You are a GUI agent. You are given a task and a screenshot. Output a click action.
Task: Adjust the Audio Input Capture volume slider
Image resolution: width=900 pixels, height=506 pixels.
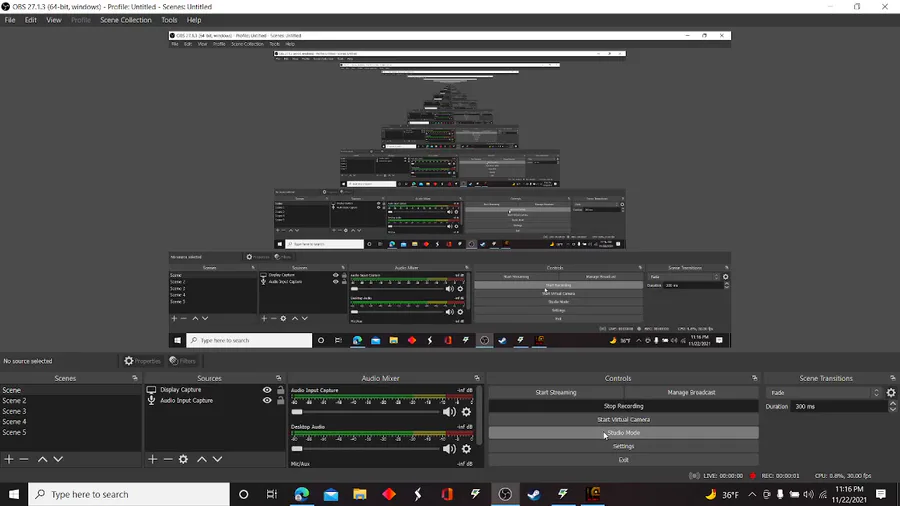[x=365, y=412]
